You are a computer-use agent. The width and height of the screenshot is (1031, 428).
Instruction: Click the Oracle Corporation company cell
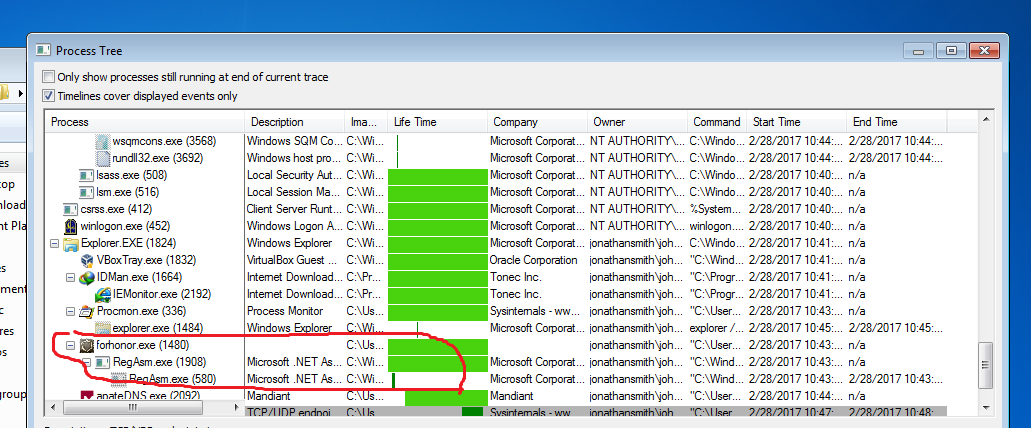[535, 260]
